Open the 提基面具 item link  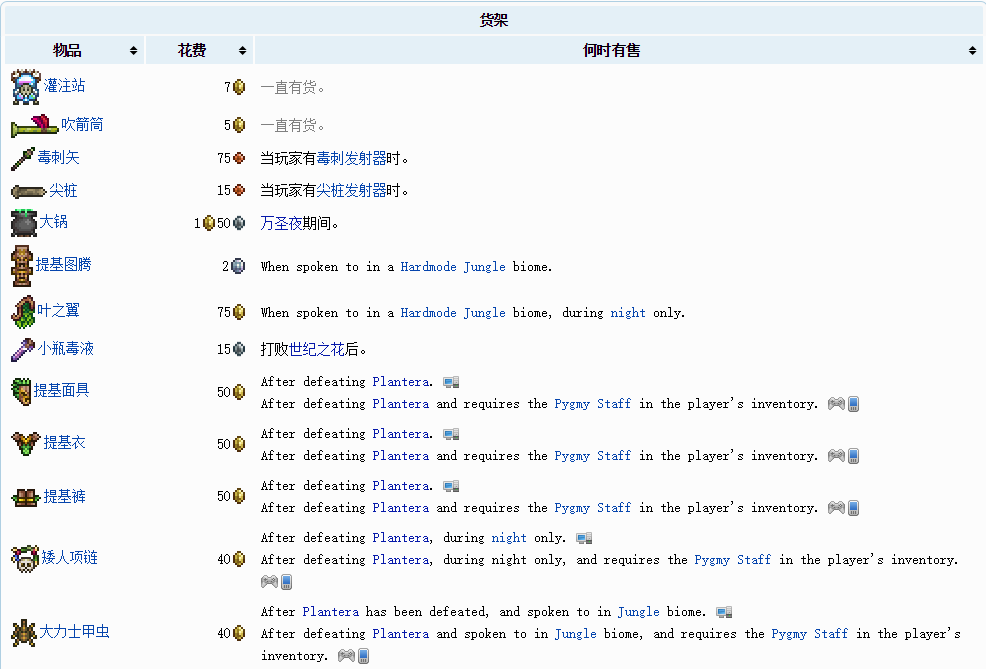pos(62,390)
